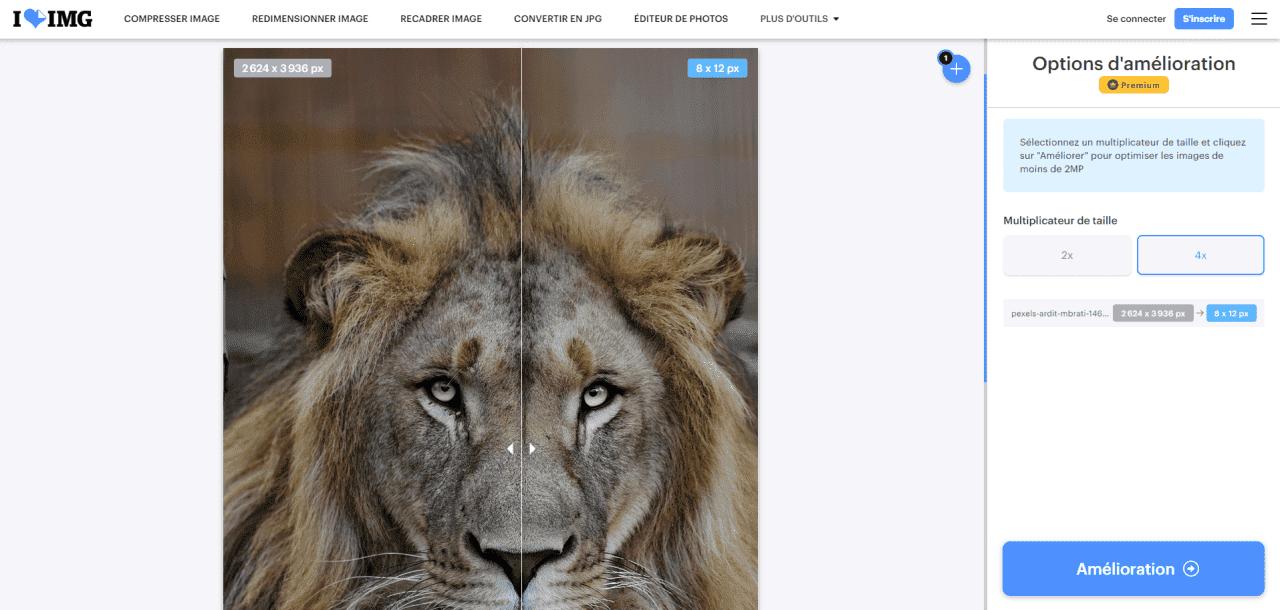Select the 2x size multiplier
1280x610 pixels.
[x=1067, y=255]
